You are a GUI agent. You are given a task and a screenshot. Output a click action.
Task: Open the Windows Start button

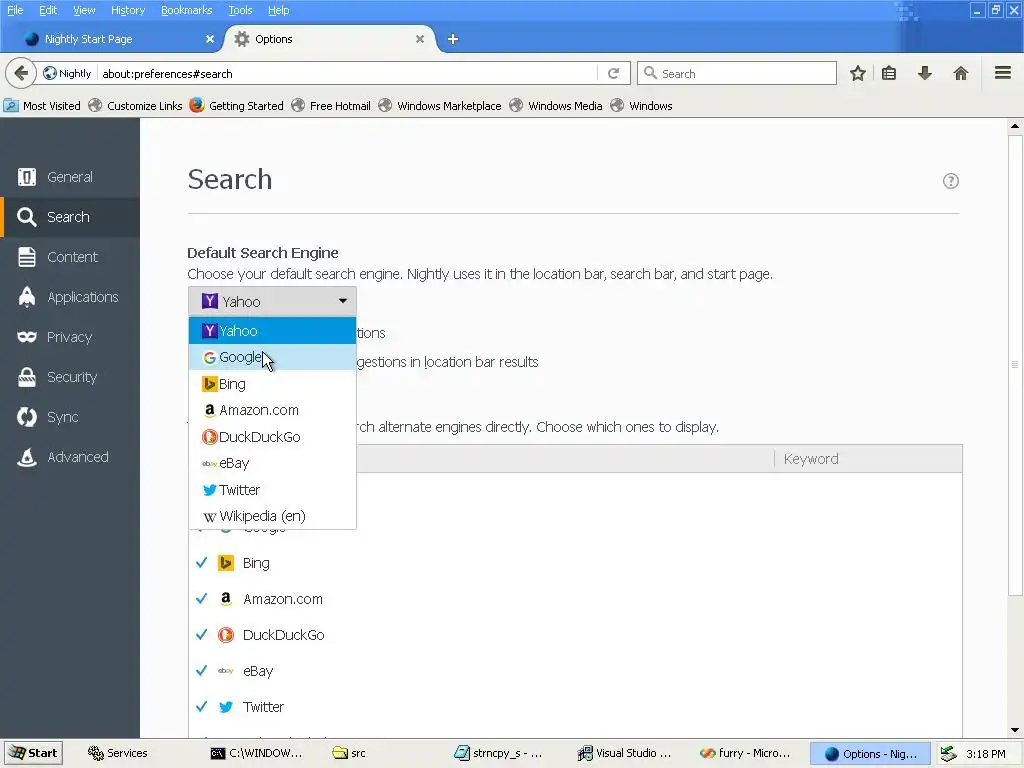pos(34,753)
